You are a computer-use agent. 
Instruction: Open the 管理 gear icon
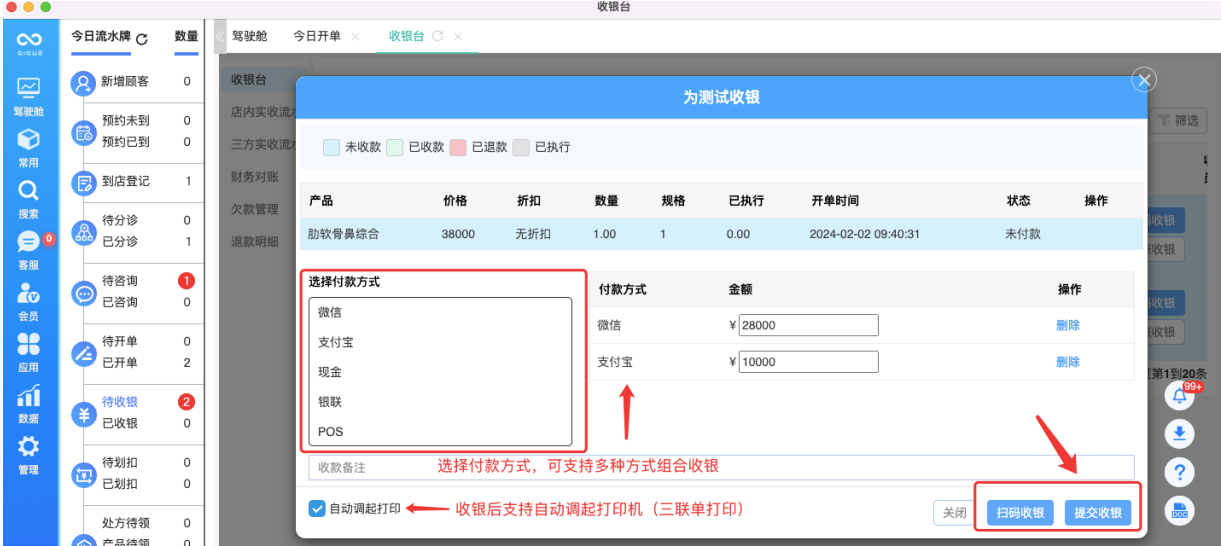[28, 446]
